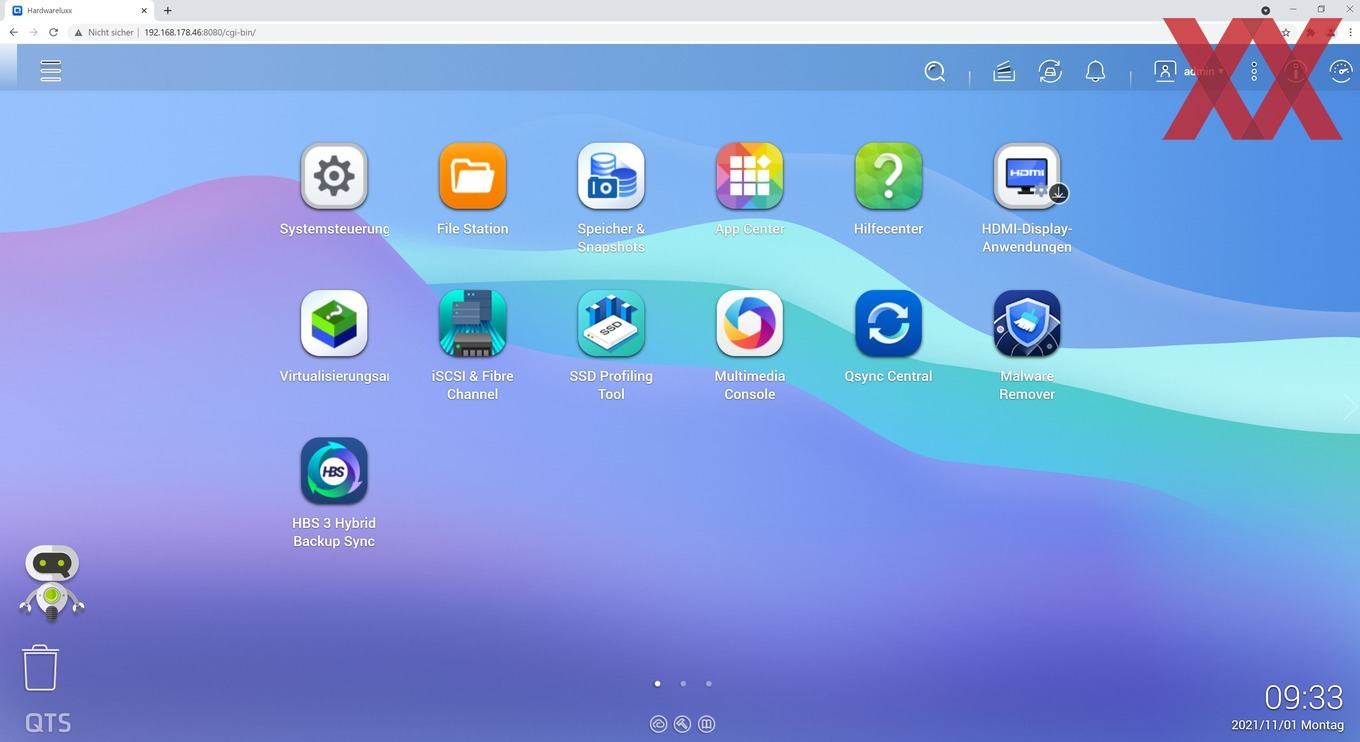Open the dashboard gauge icon
1360x742 pixels.
coord(1340,71)
